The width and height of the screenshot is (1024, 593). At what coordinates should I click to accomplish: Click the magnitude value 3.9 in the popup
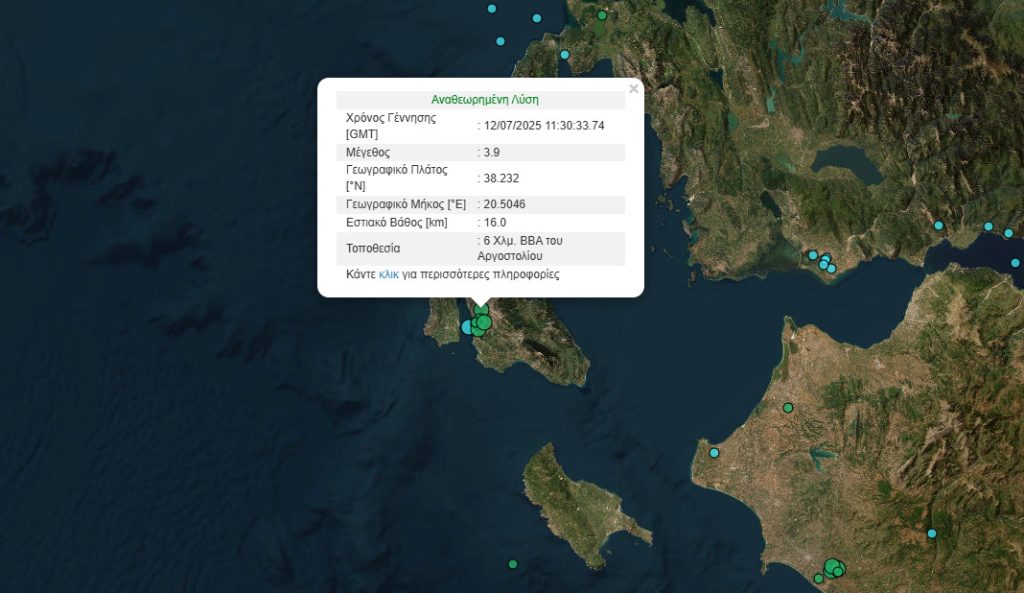(492, 152)
